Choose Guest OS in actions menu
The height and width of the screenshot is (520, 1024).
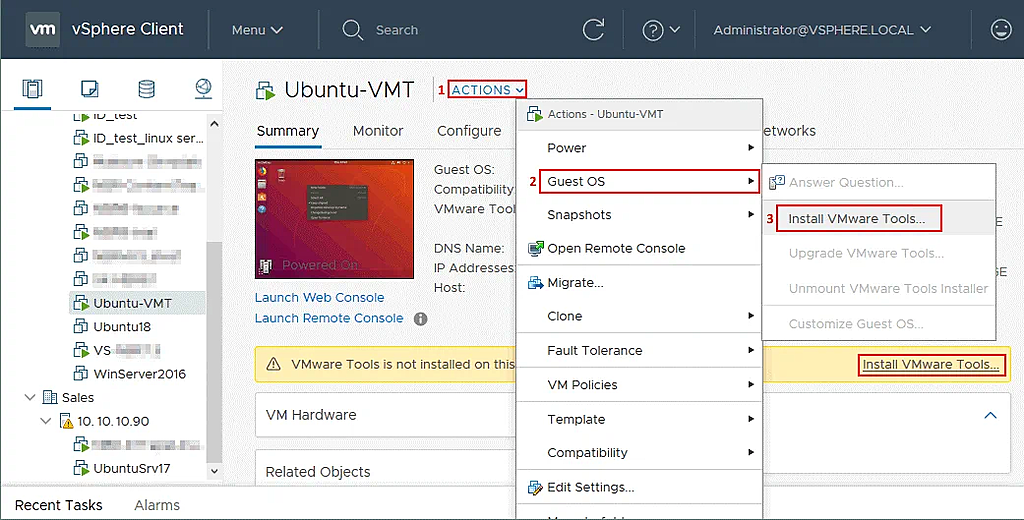(x=650, y=182)
